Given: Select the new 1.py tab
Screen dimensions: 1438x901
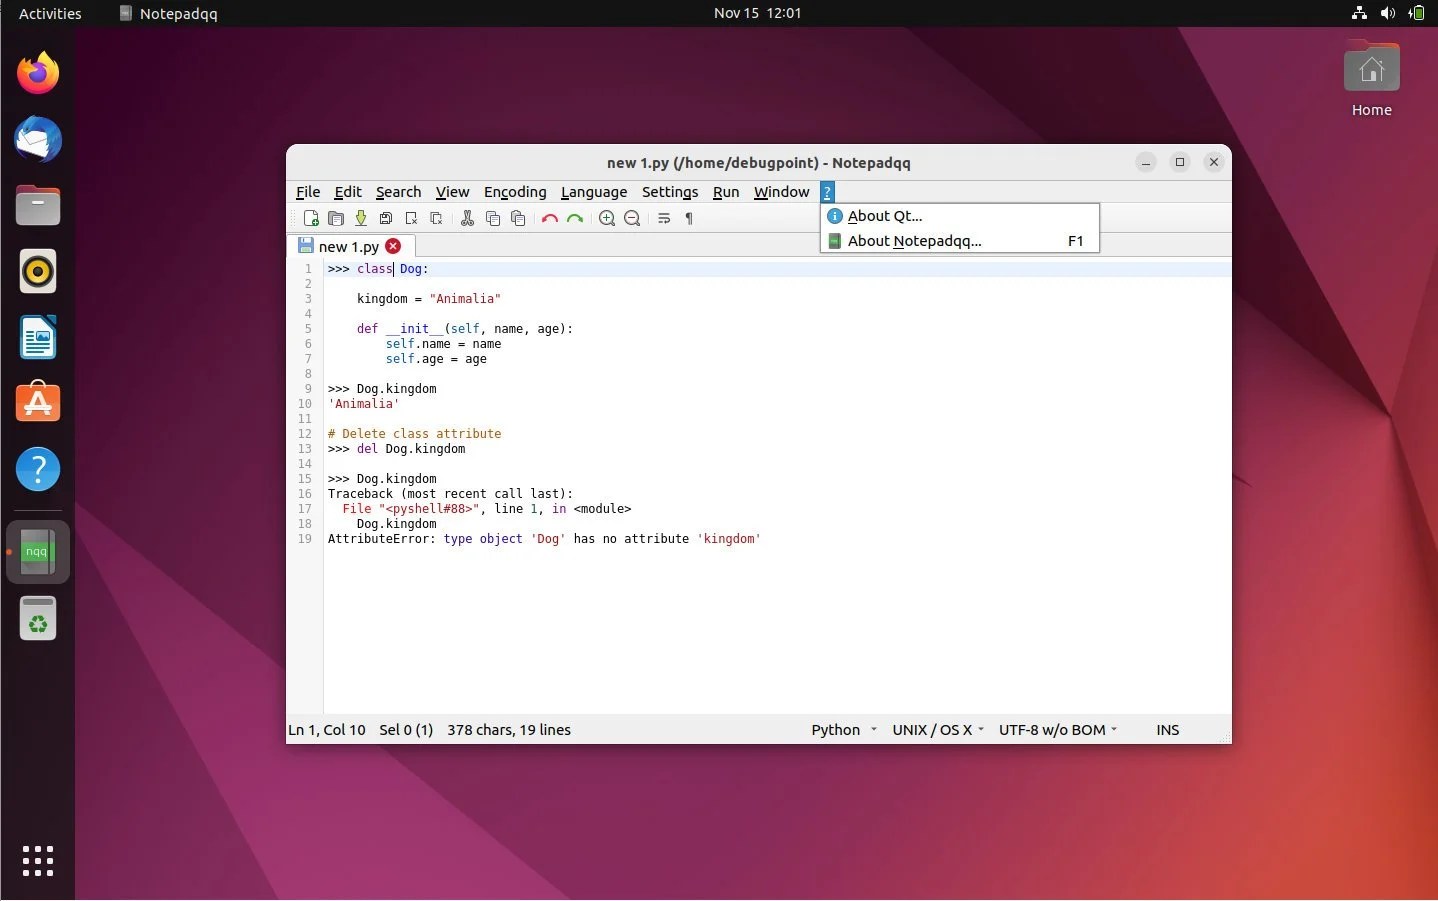Looking at the screenshot, I should point(348,246).
